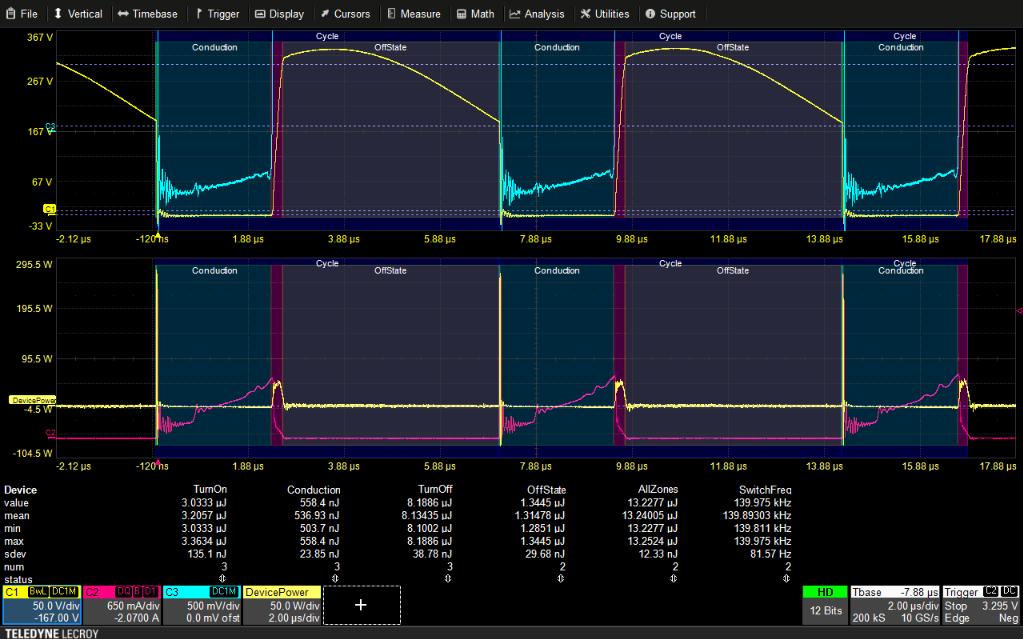The height and width of the screenshot is (639, 1023).
Task: Open the Utilities menu
Action: 605,13
